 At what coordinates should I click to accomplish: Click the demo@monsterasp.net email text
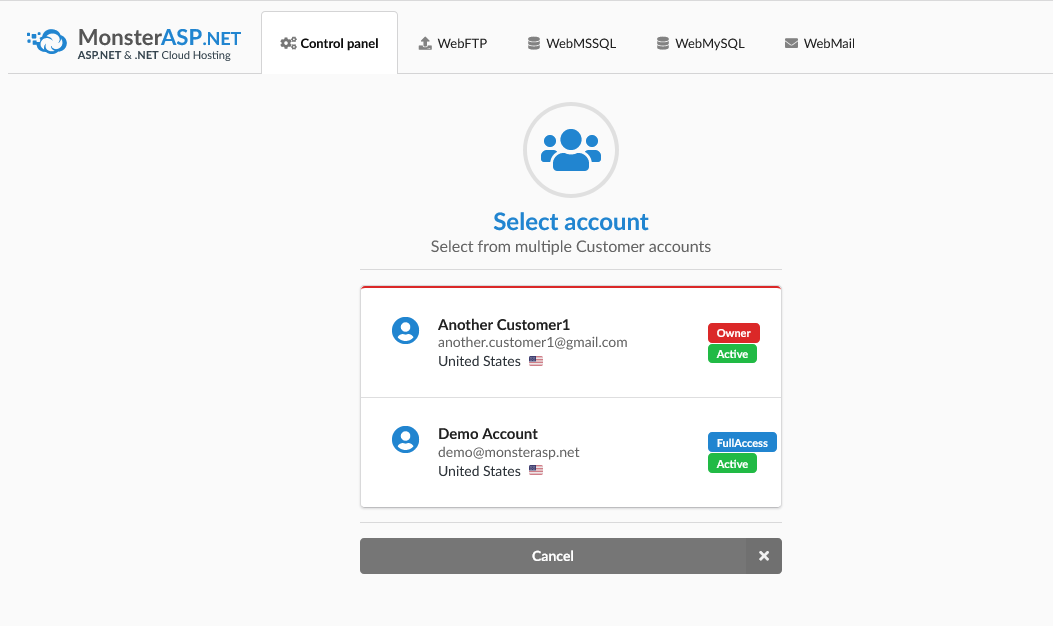[x=509, y=452]
